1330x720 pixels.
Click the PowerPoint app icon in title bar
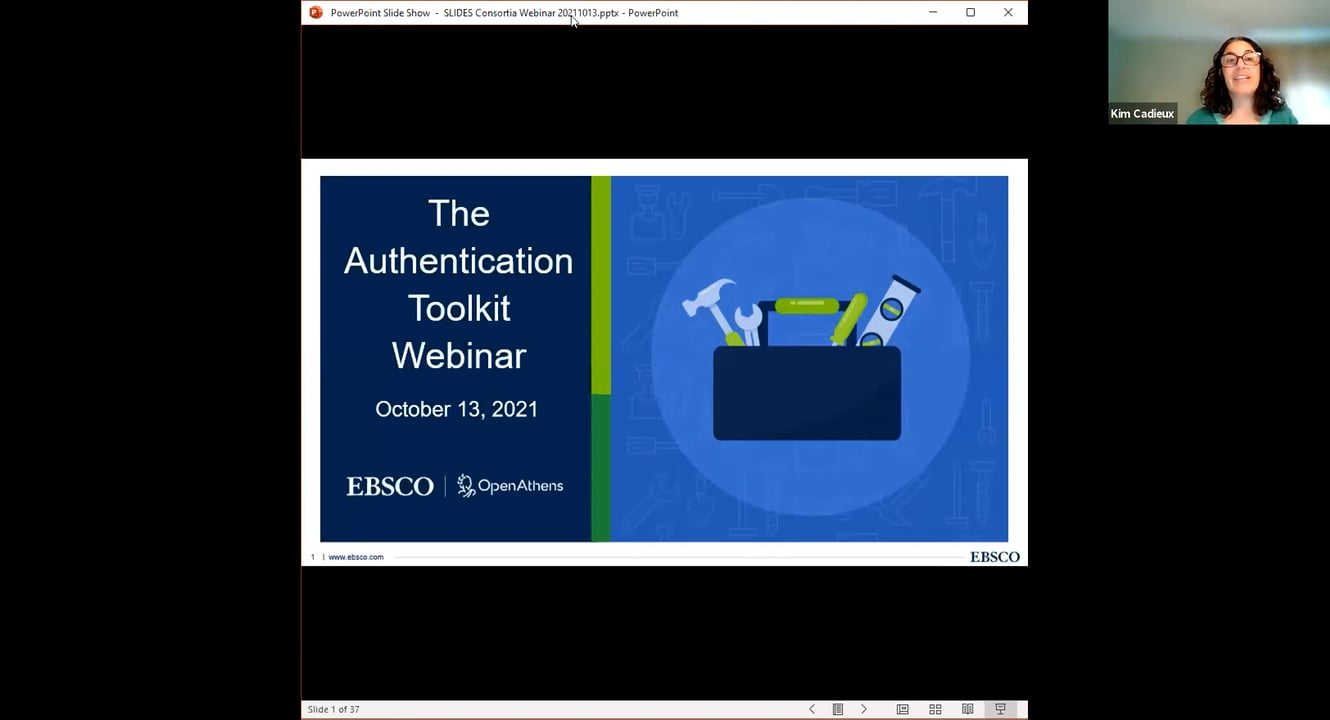coord(316,13)
